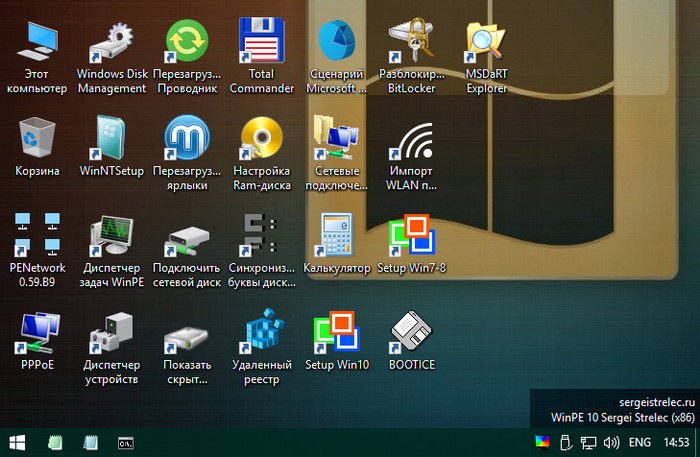Viewport: 700px width, 457px height.
Task: Click the USB safely remove tray icon
Action: click(566, 442)
